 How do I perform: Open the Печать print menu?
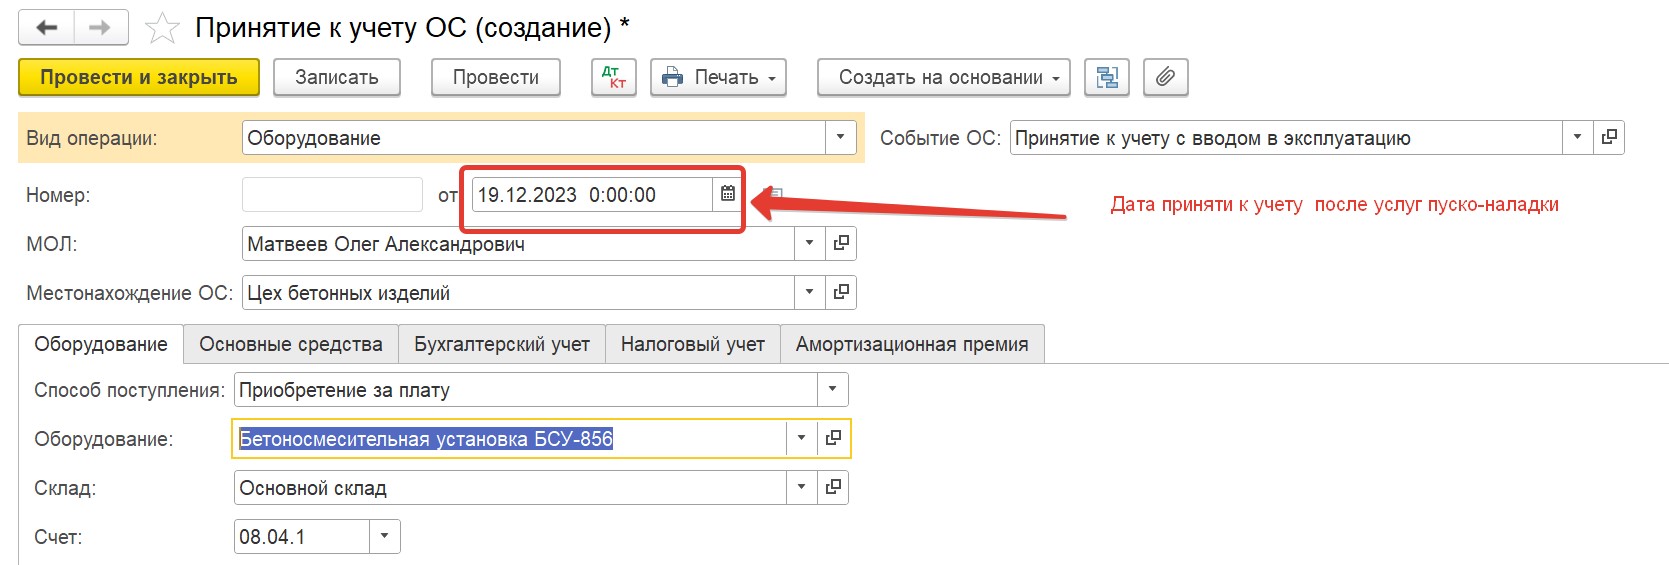tap(719, 77)
